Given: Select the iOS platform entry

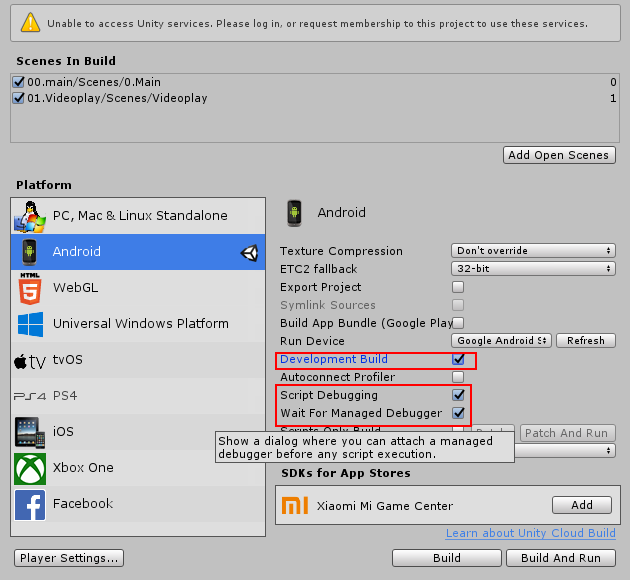Looking at the screenshot, I should (x=138, y=432).
